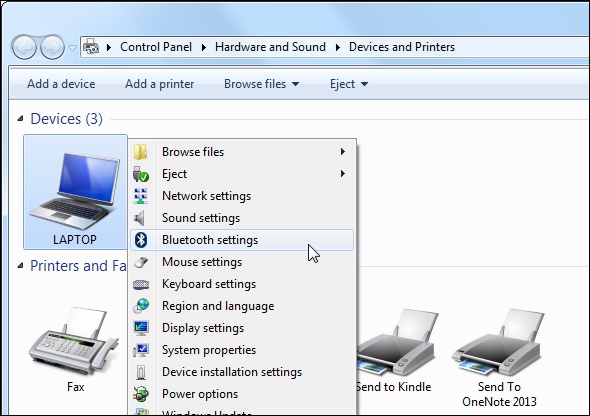Click the Power options plug icon
The height and width of the screenshot is (416, 590).
click(141, 394)
